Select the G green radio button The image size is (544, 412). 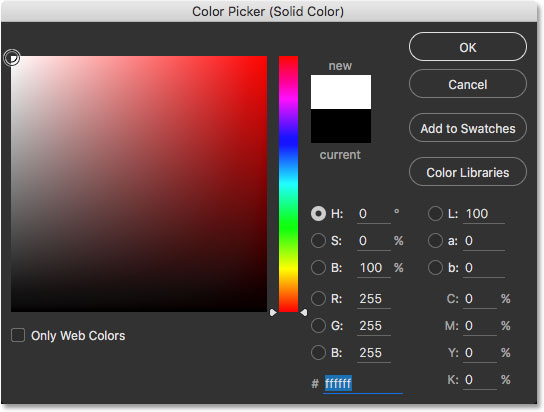pos(318,326)
